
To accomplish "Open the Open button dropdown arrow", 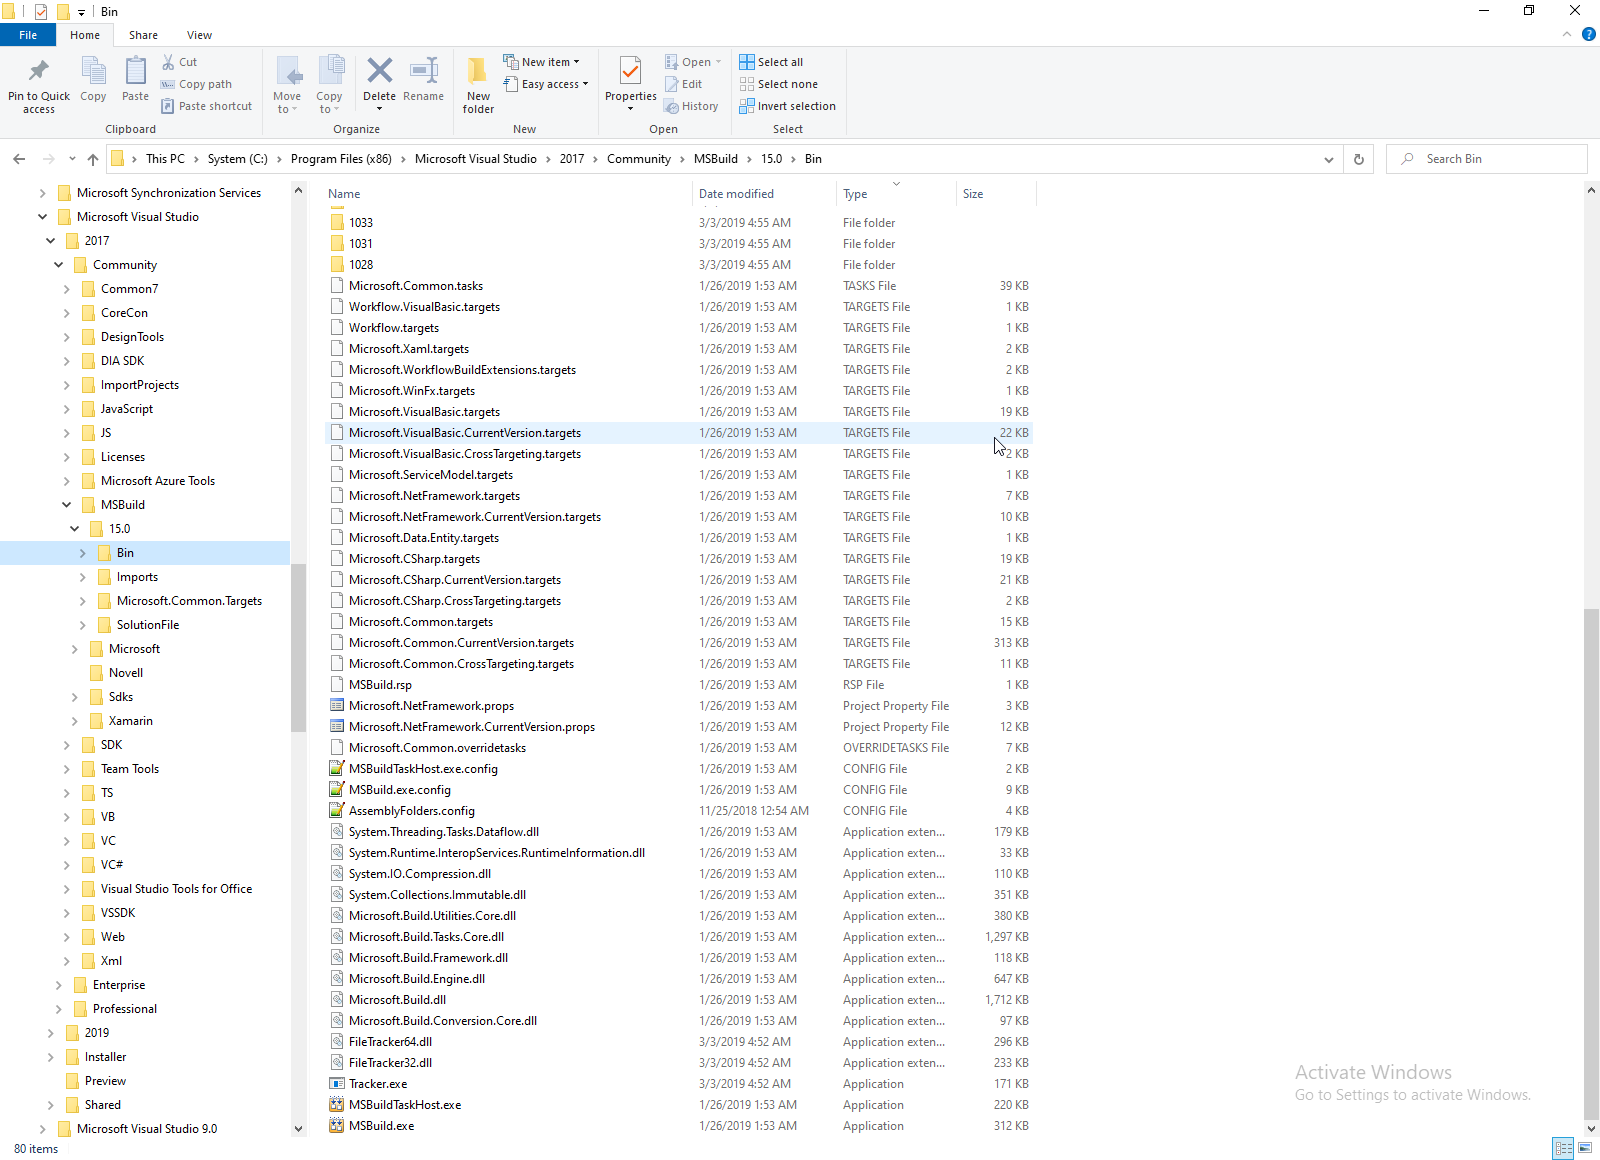I will [718, 62].
